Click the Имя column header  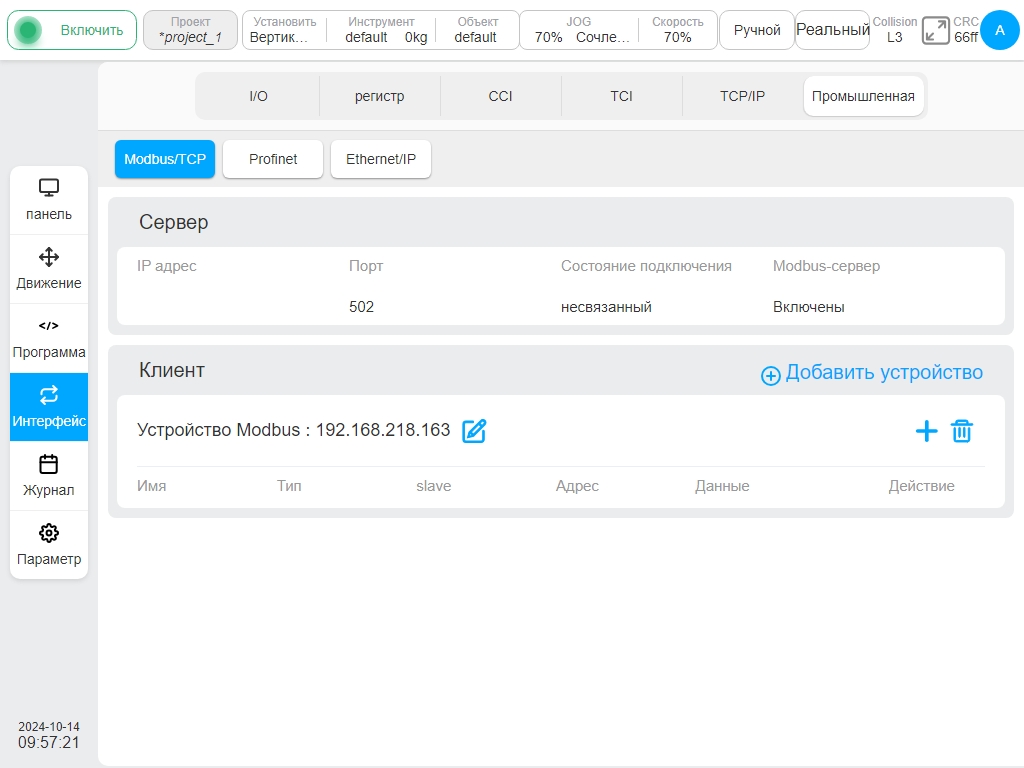coord(152,486)
